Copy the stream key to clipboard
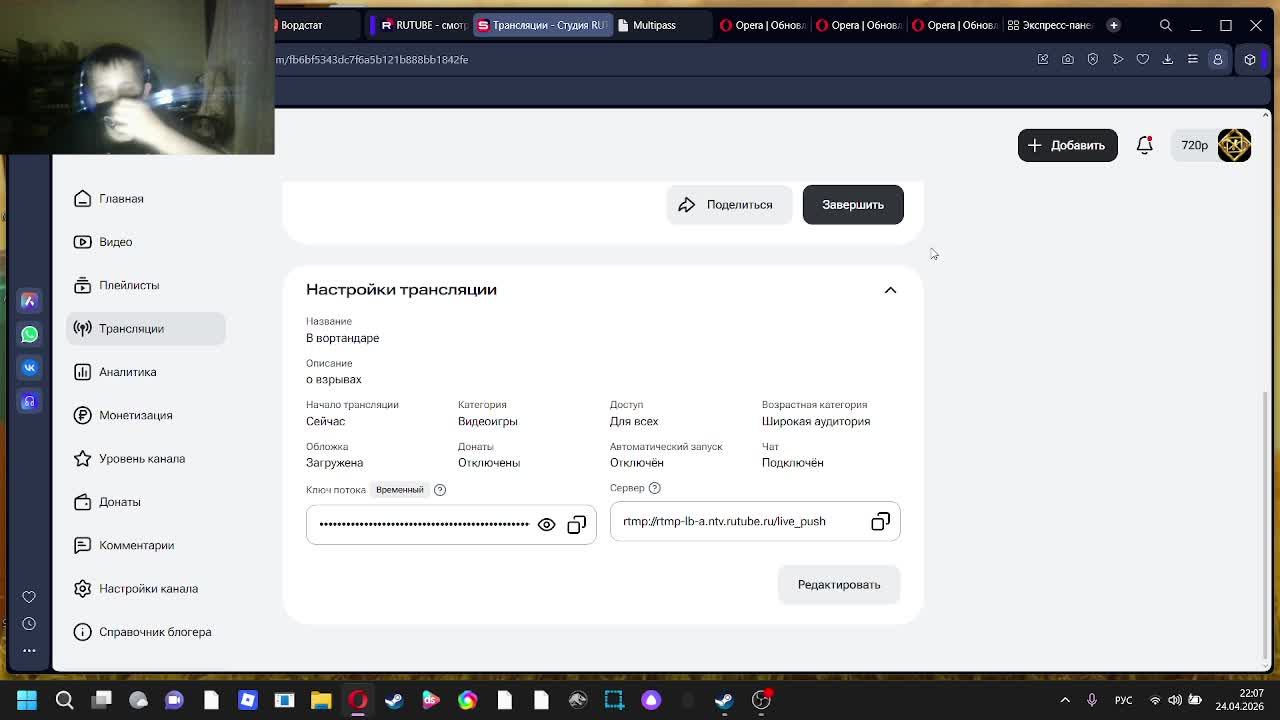The width and height of the screenshot is (1280, 720). 577,525
